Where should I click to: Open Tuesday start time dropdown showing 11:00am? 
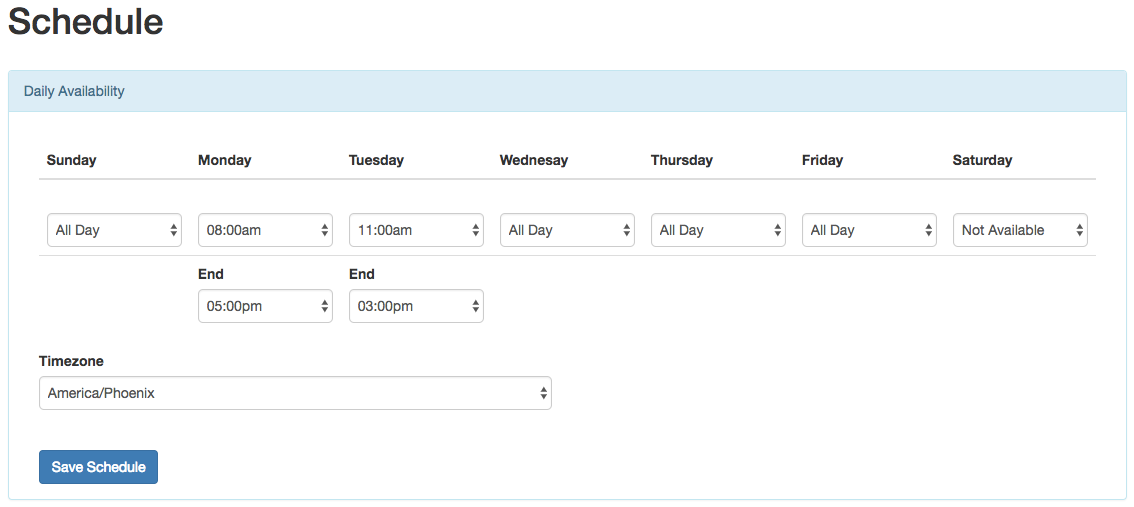coord(417,230)
